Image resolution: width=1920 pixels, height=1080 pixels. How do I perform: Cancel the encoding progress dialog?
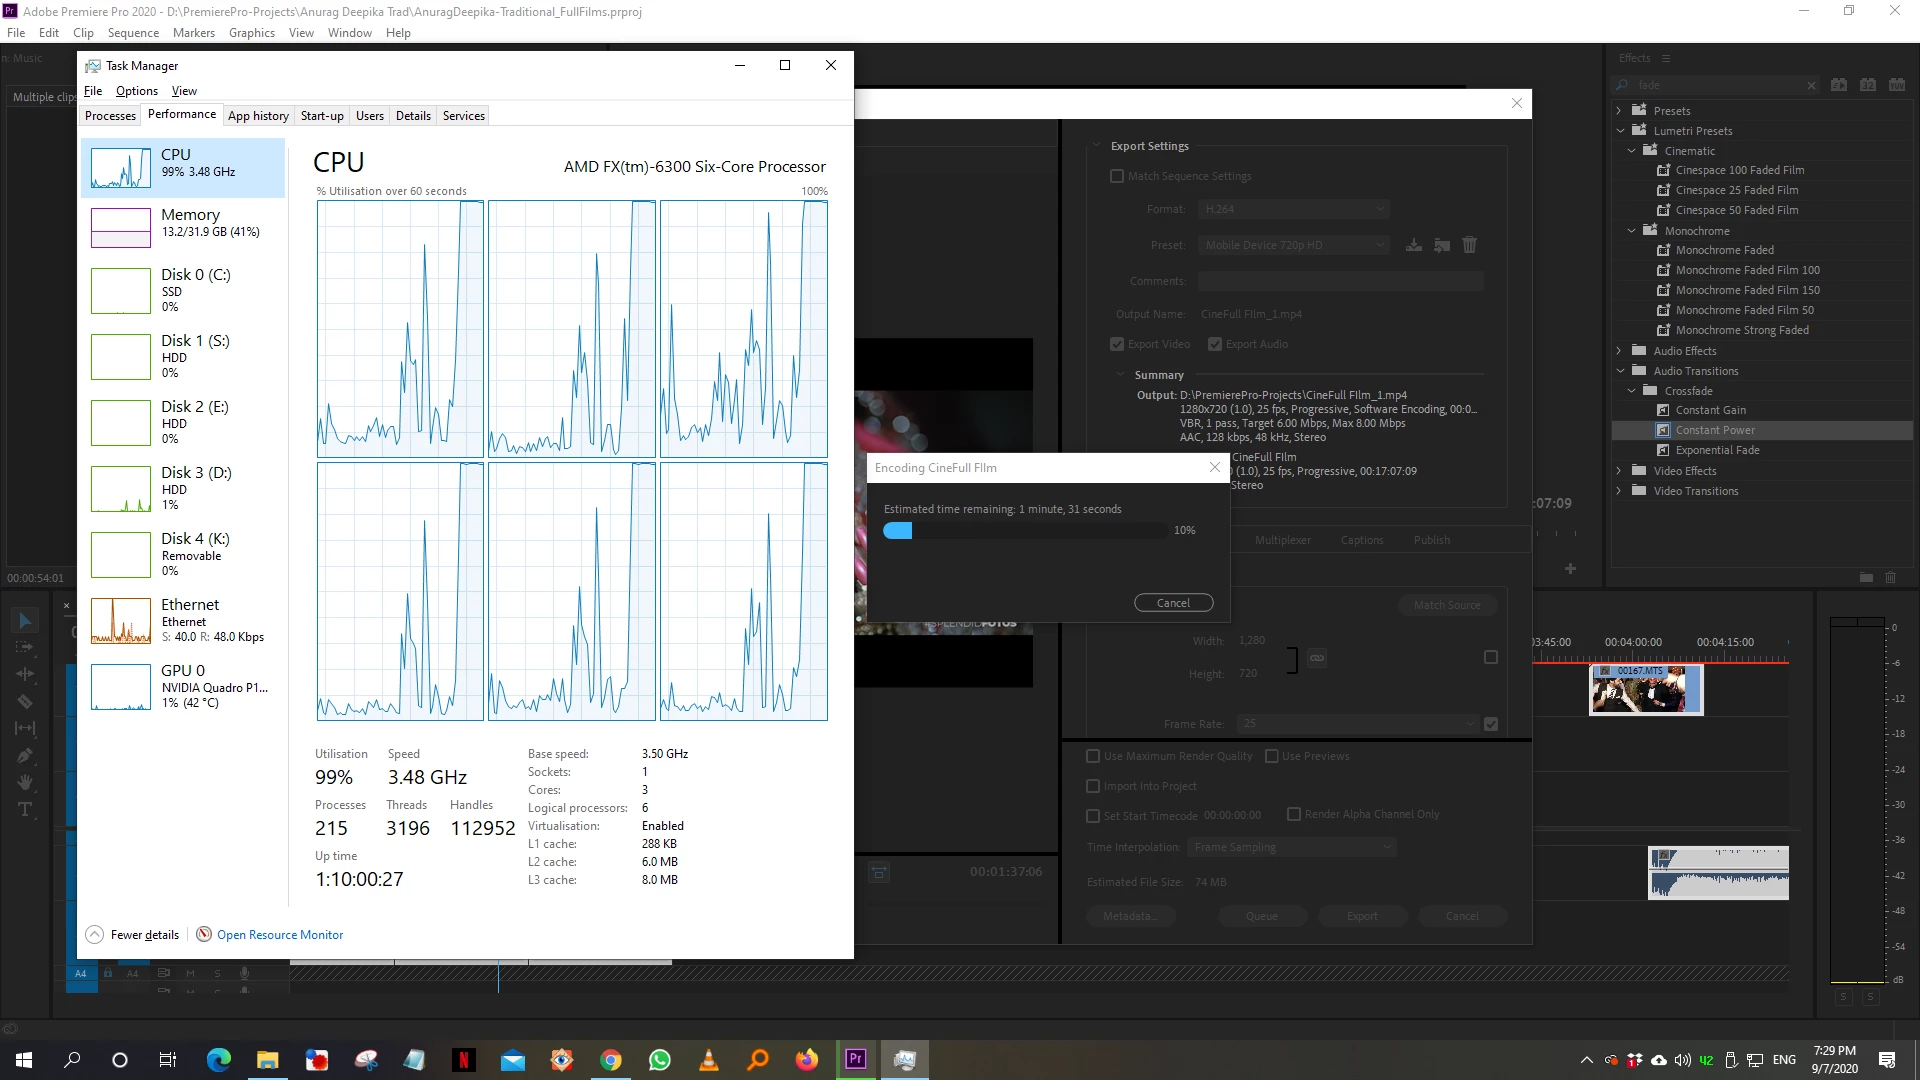(x=1173, y=603)
